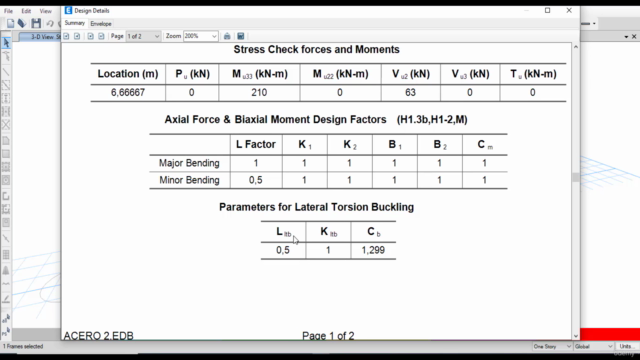Select the Draw Floor polygon tool

tap(6, 141)
